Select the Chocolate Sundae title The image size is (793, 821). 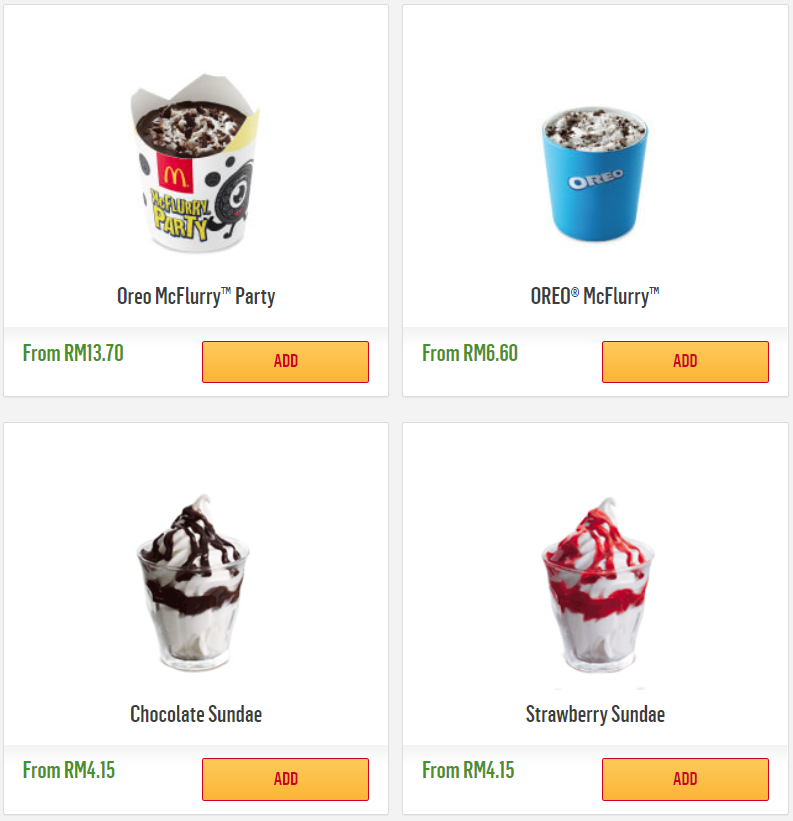coord(196,714)
